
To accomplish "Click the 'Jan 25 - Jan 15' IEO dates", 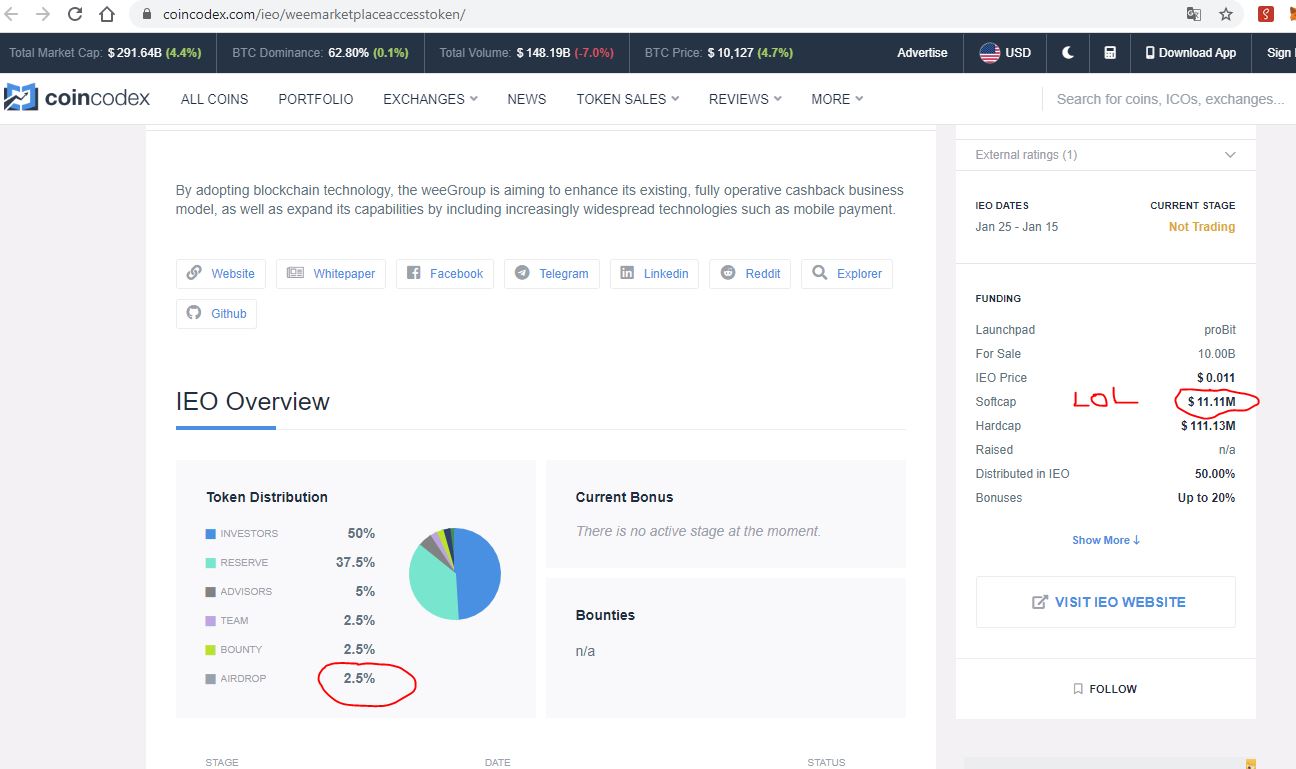I will point(1017,227).
